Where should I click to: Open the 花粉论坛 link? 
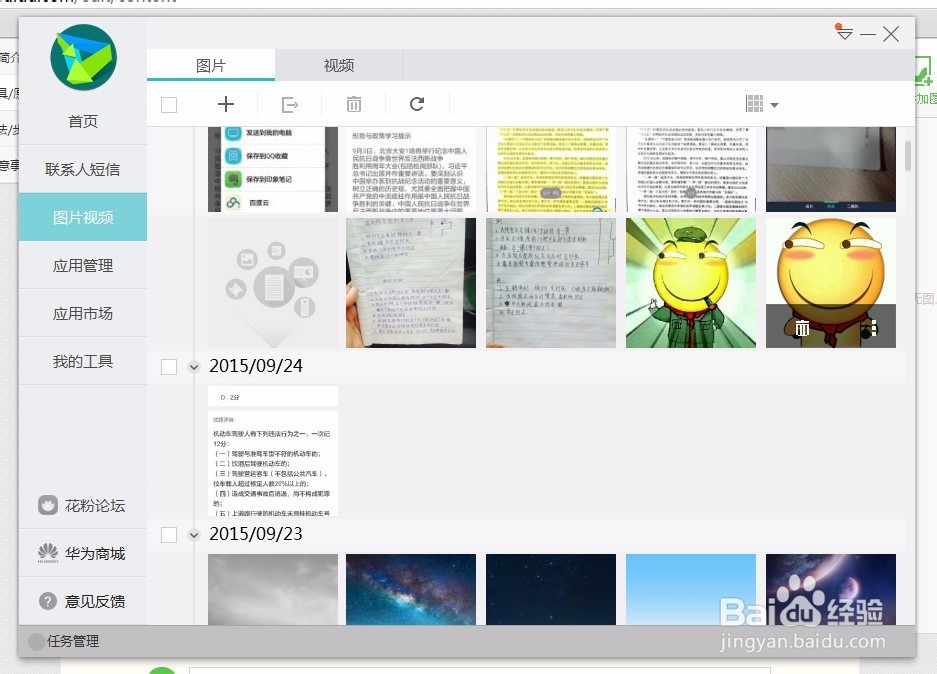click(x=83, y=506)
